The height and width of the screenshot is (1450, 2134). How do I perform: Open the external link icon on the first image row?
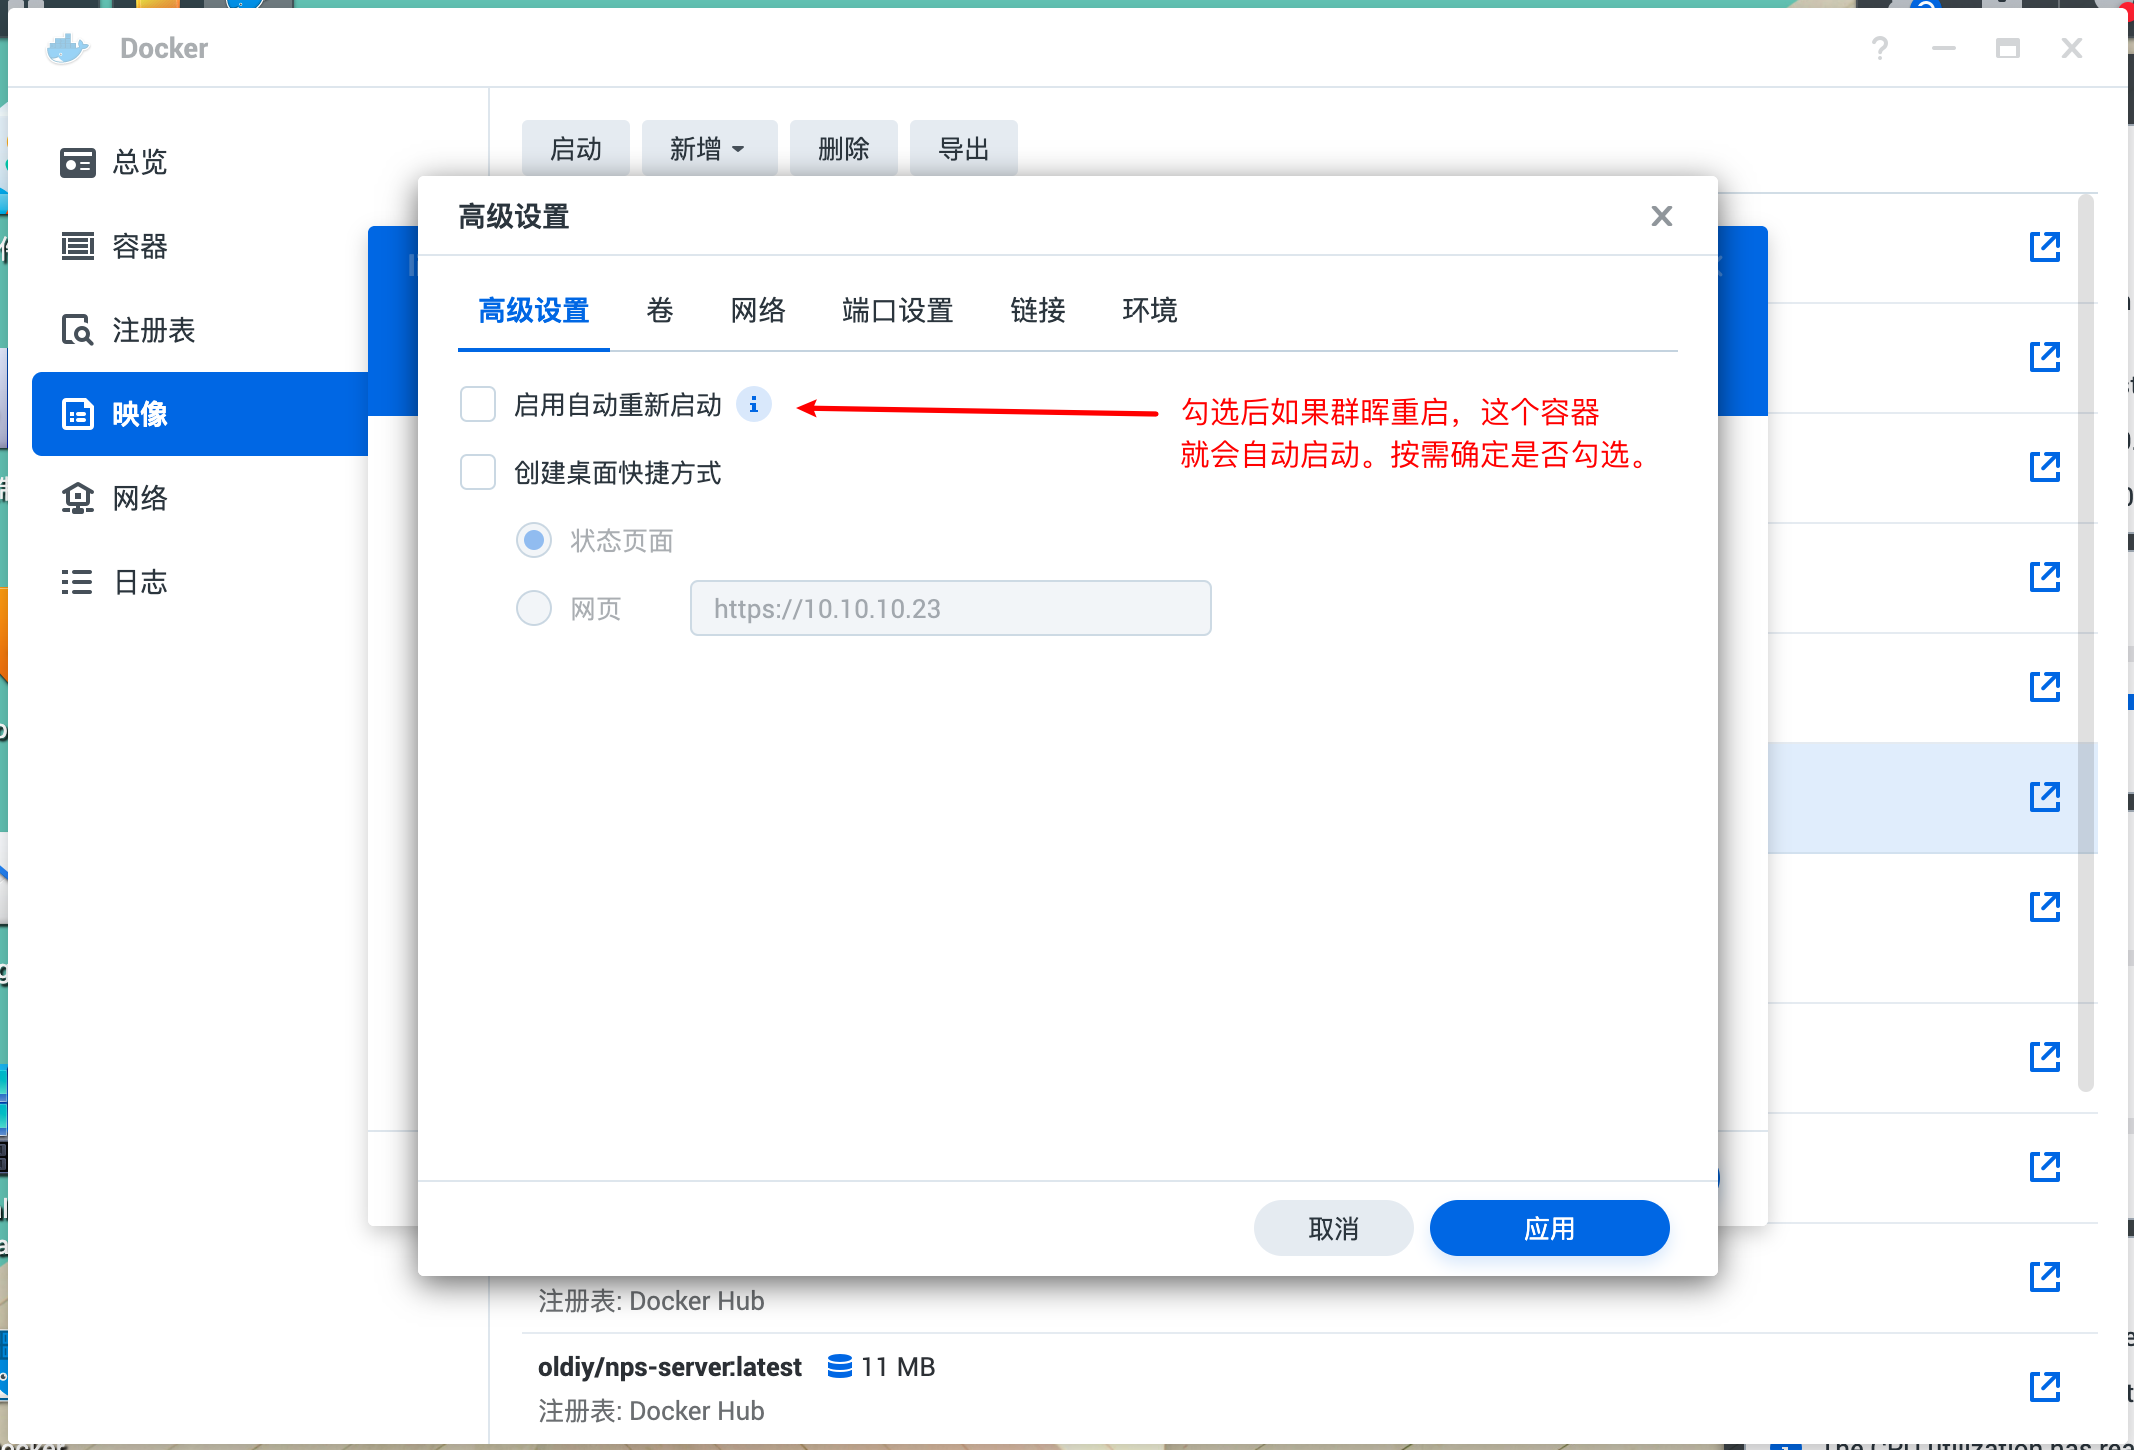pos(2045,246)
